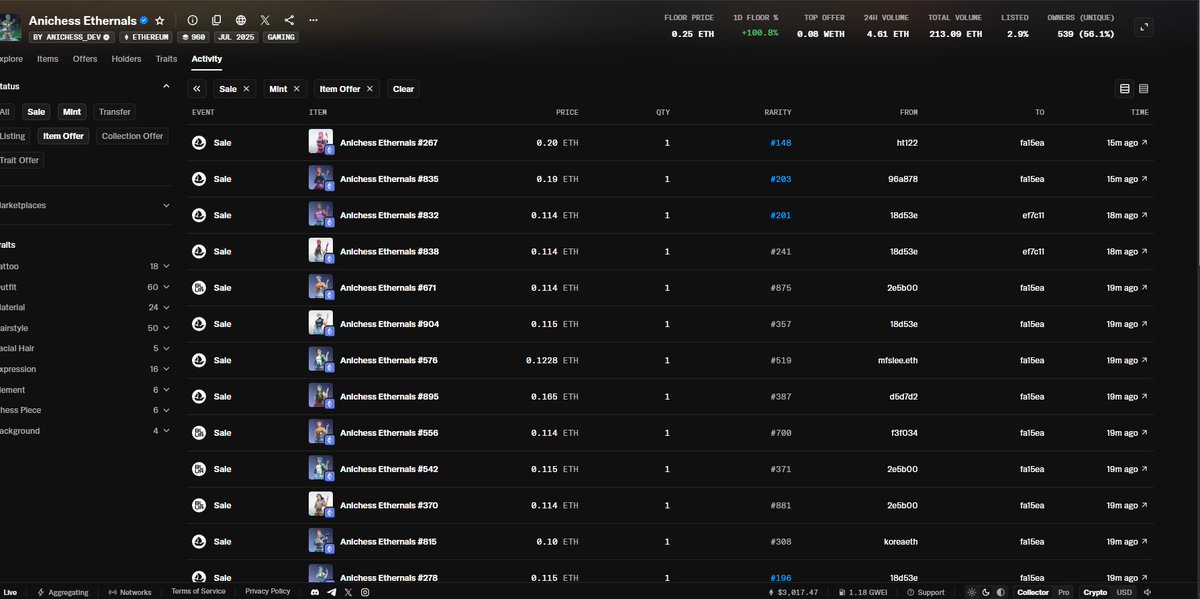This screenshot has height=599, width=1200.
Task: Star the Anichess Ethernals collection as favorite
Action: tap(160, 20)
